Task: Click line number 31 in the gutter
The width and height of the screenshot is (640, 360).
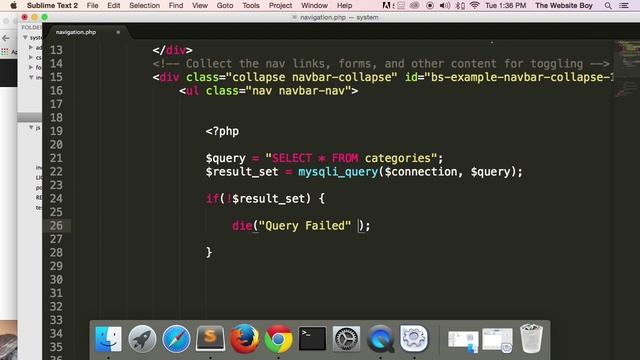Action: pyautogui.click(x=56, y=293)
